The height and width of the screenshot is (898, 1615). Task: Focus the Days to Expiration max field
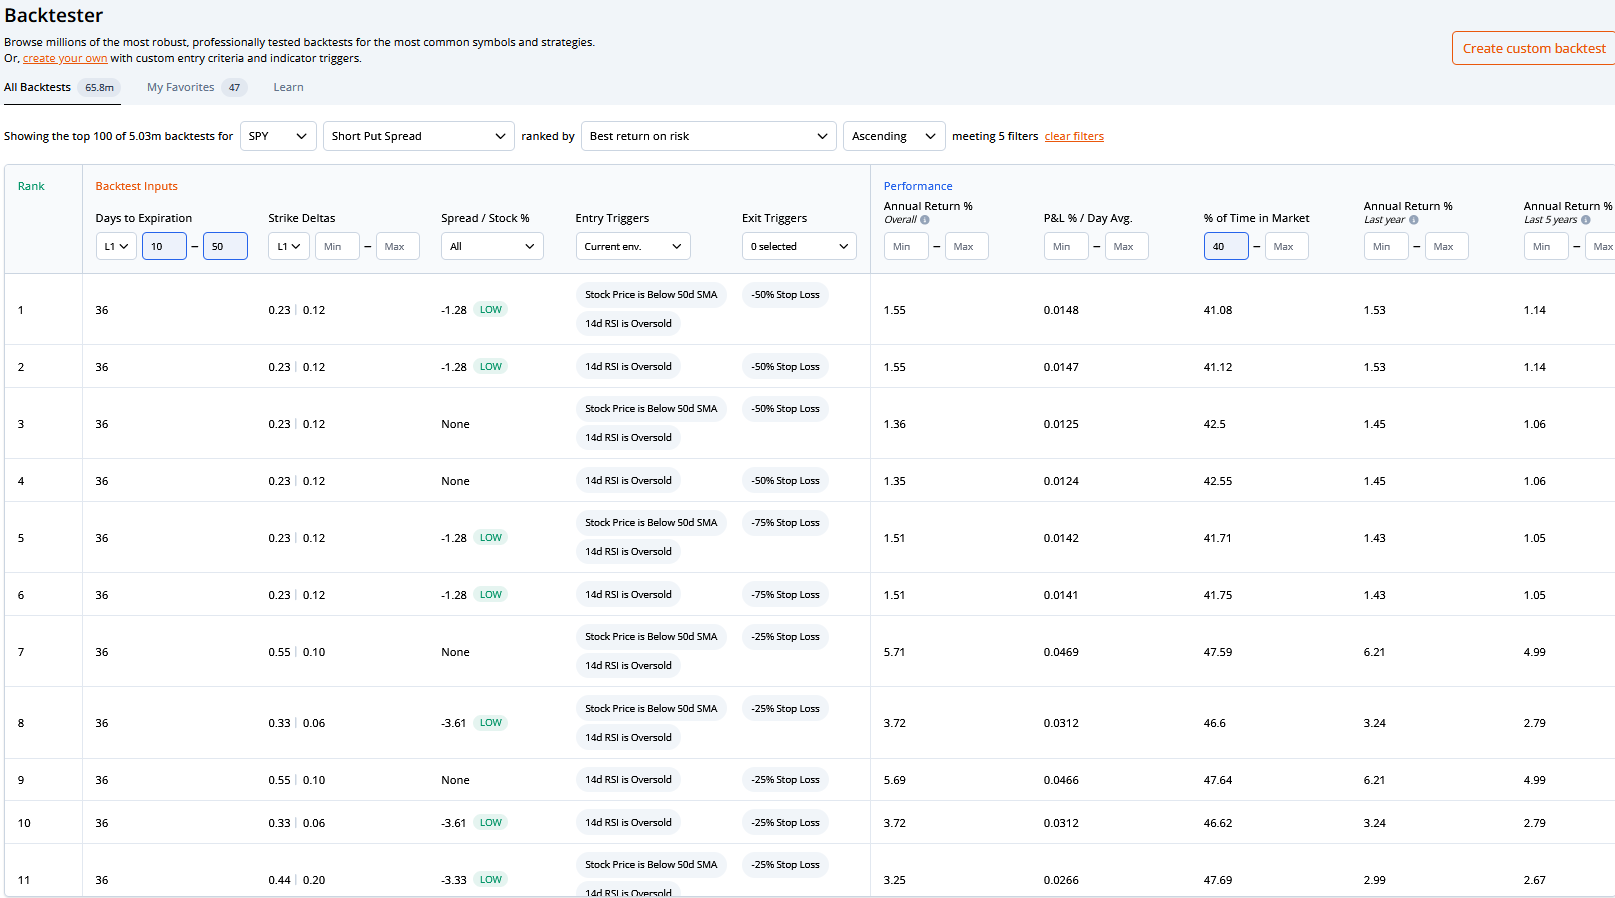coord(225,247)
